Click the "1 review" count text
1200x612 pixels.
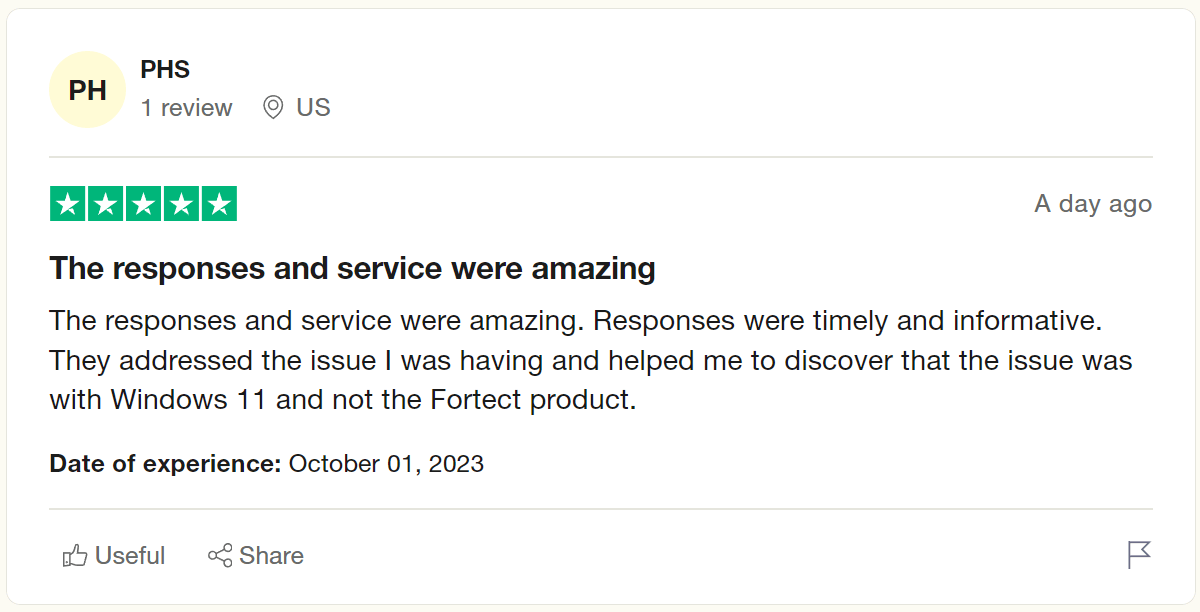pos(186,108)
